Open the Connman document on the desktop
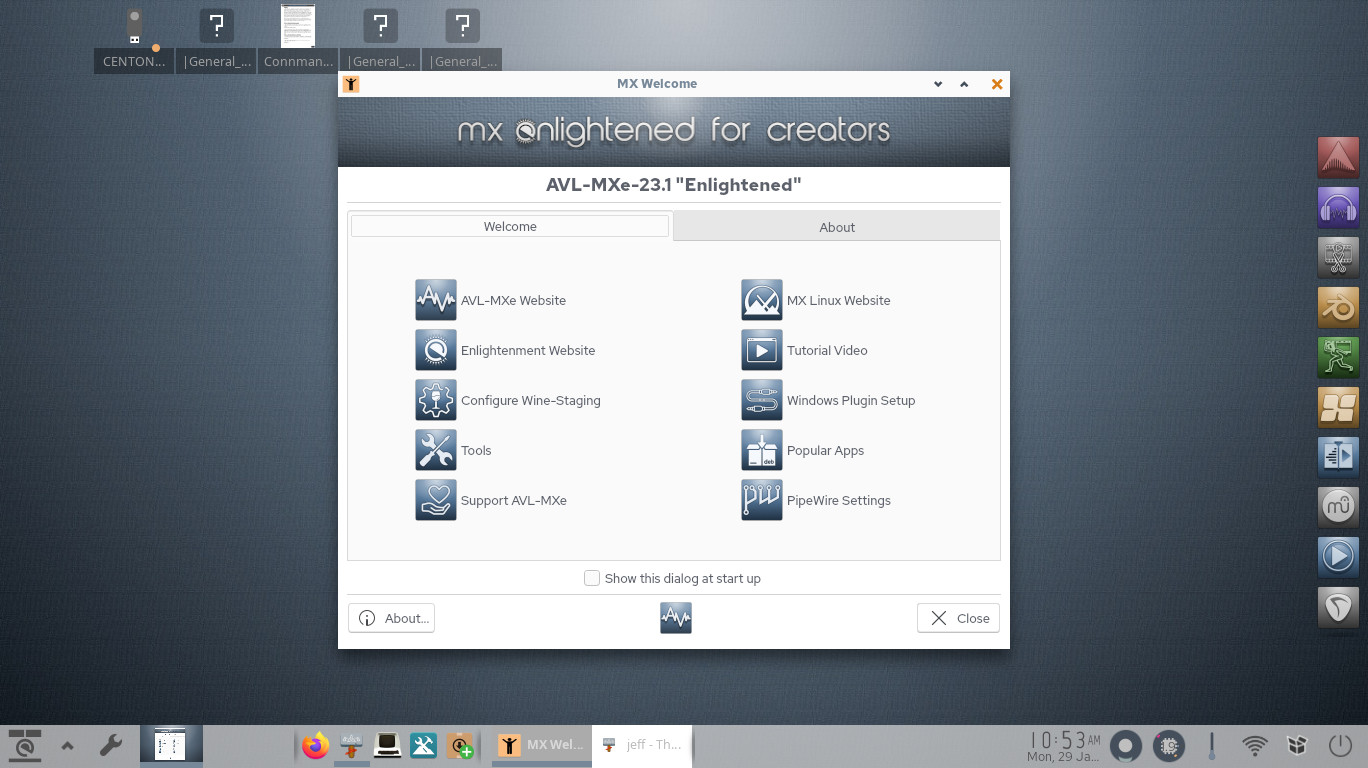 [298, 40]
